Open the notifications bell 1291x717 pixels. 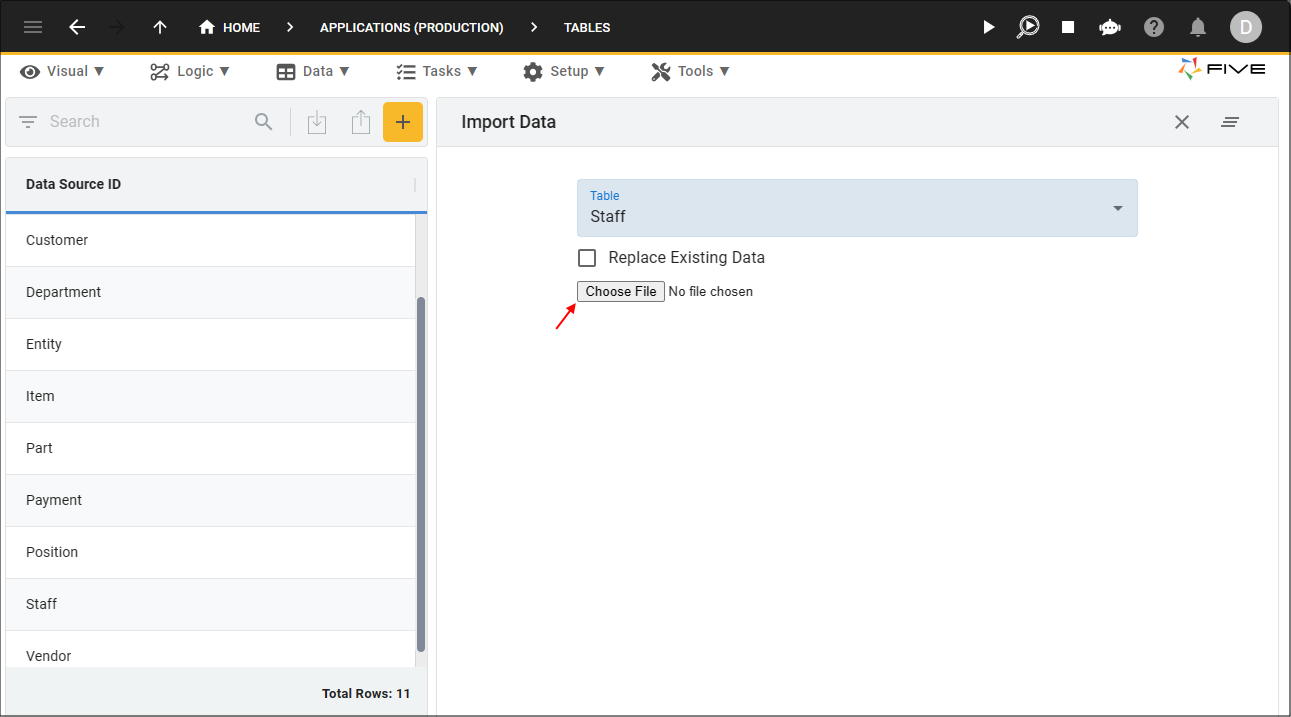click(x=1197, y=27)
